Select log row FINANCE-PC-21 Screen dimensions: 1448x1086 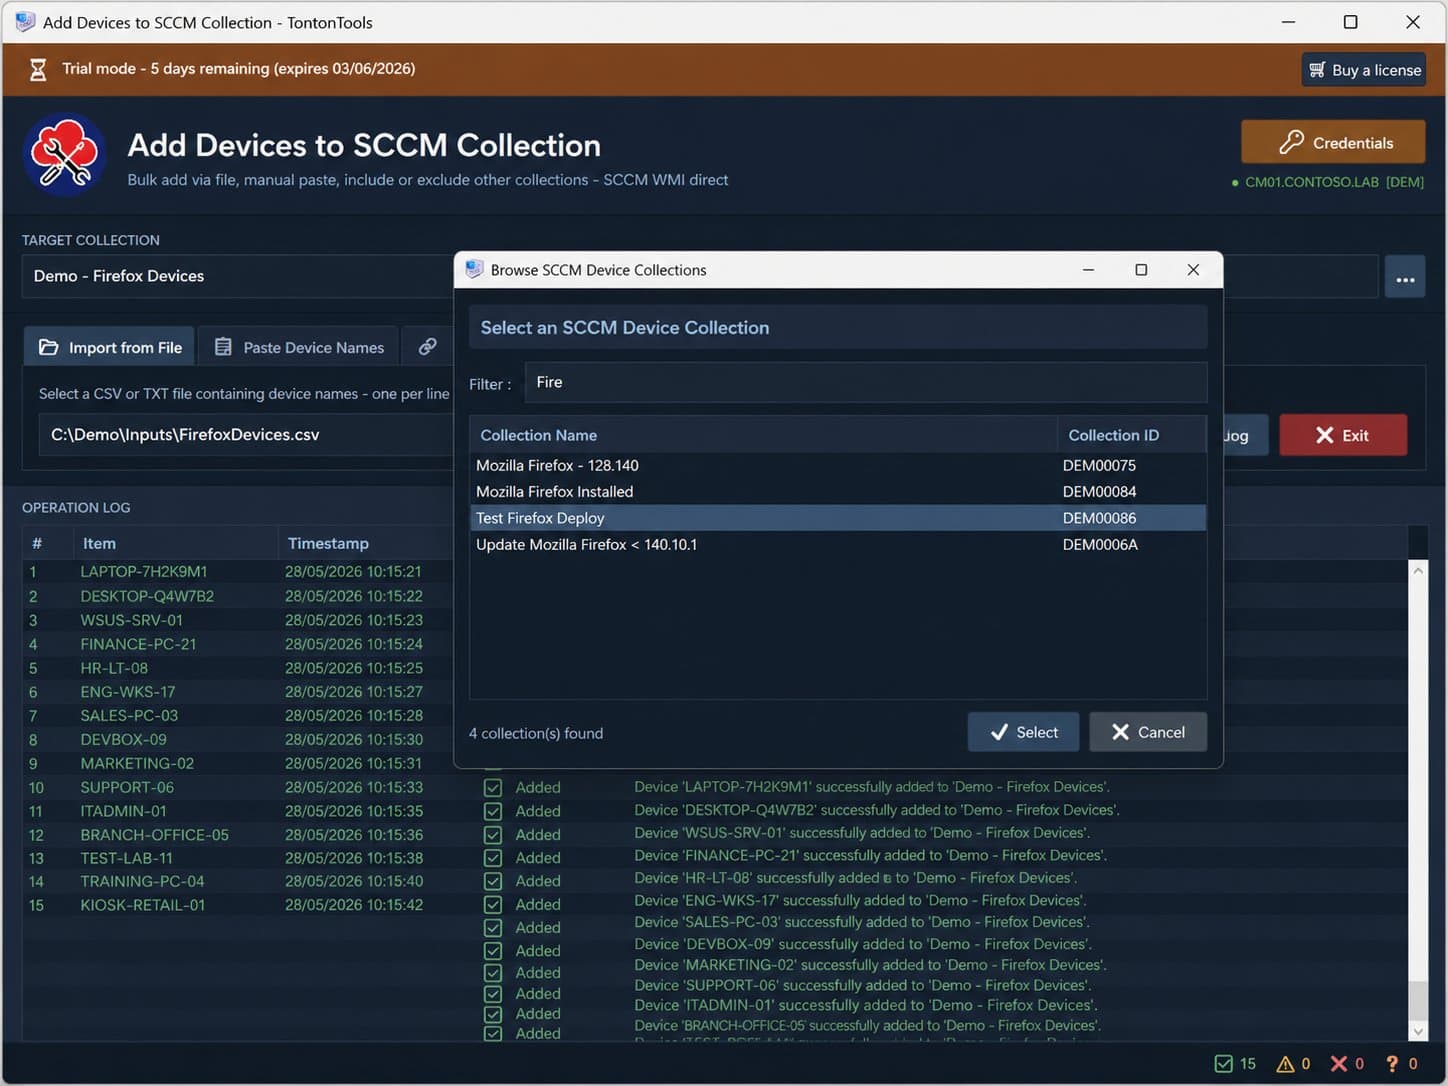tap(238, 644)
